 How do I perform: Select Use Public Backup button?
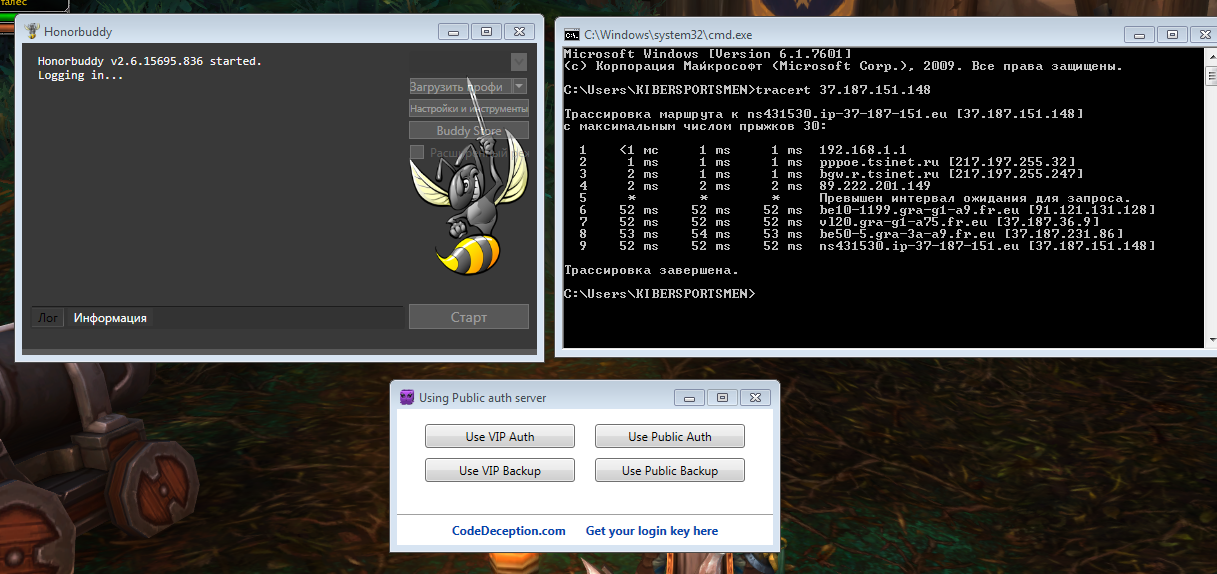click(x=669, y=470)
